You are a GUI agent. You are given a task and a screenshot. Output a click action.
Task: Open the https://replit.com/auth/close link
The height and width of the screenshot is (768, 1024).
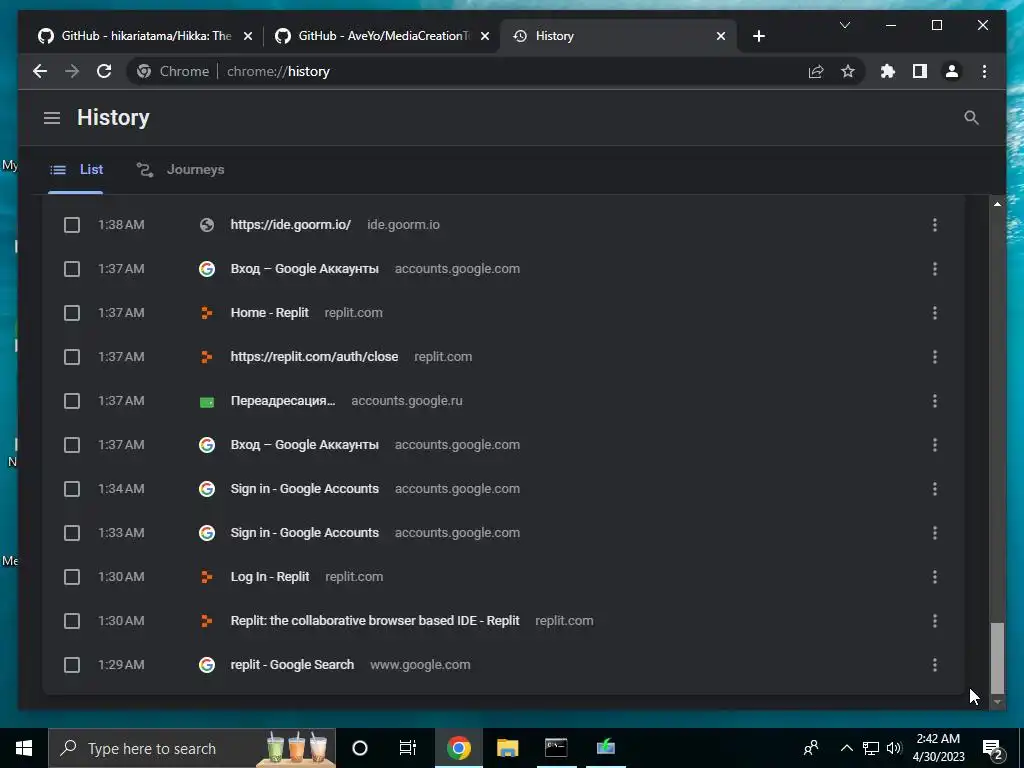click(x=314, y=357)
